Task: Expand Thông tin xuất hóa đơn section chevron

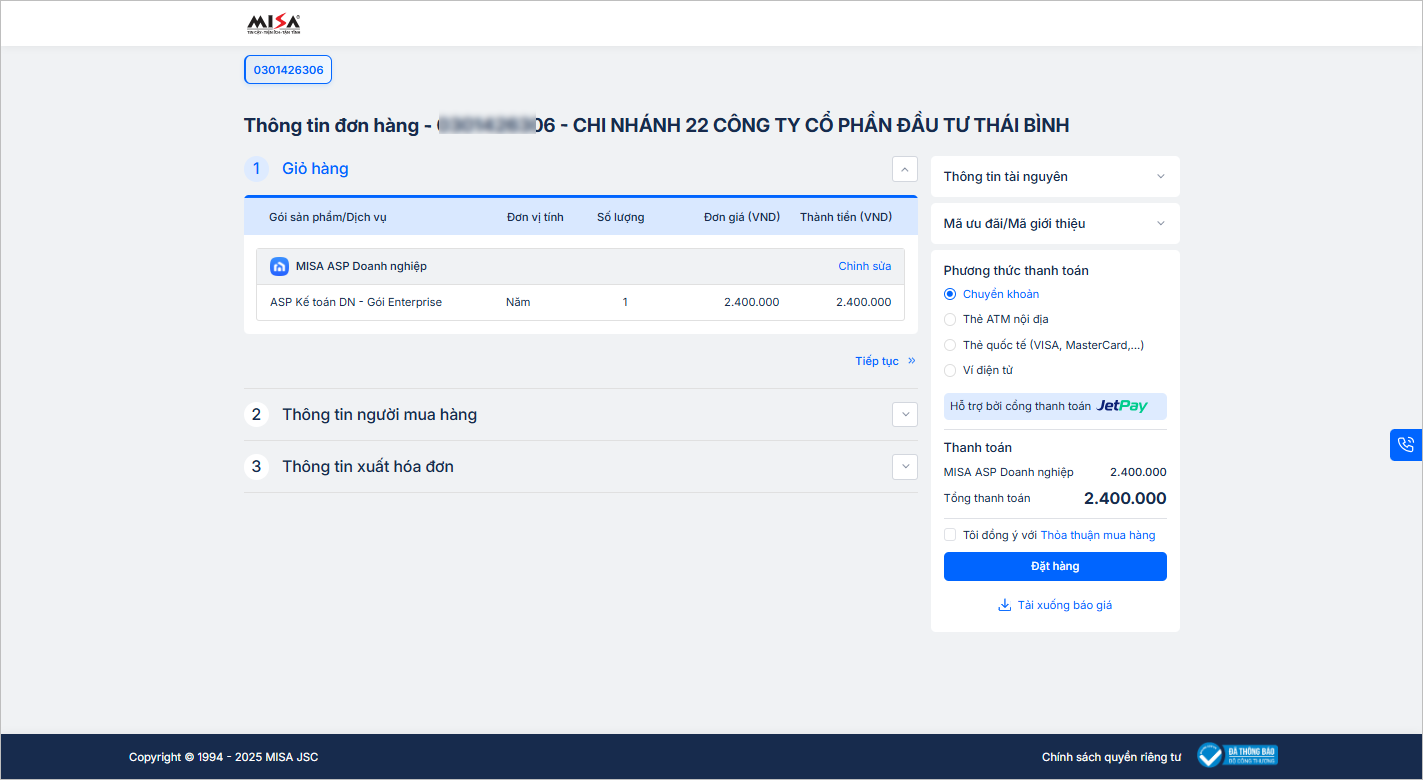Action: [x=904, y=466]
